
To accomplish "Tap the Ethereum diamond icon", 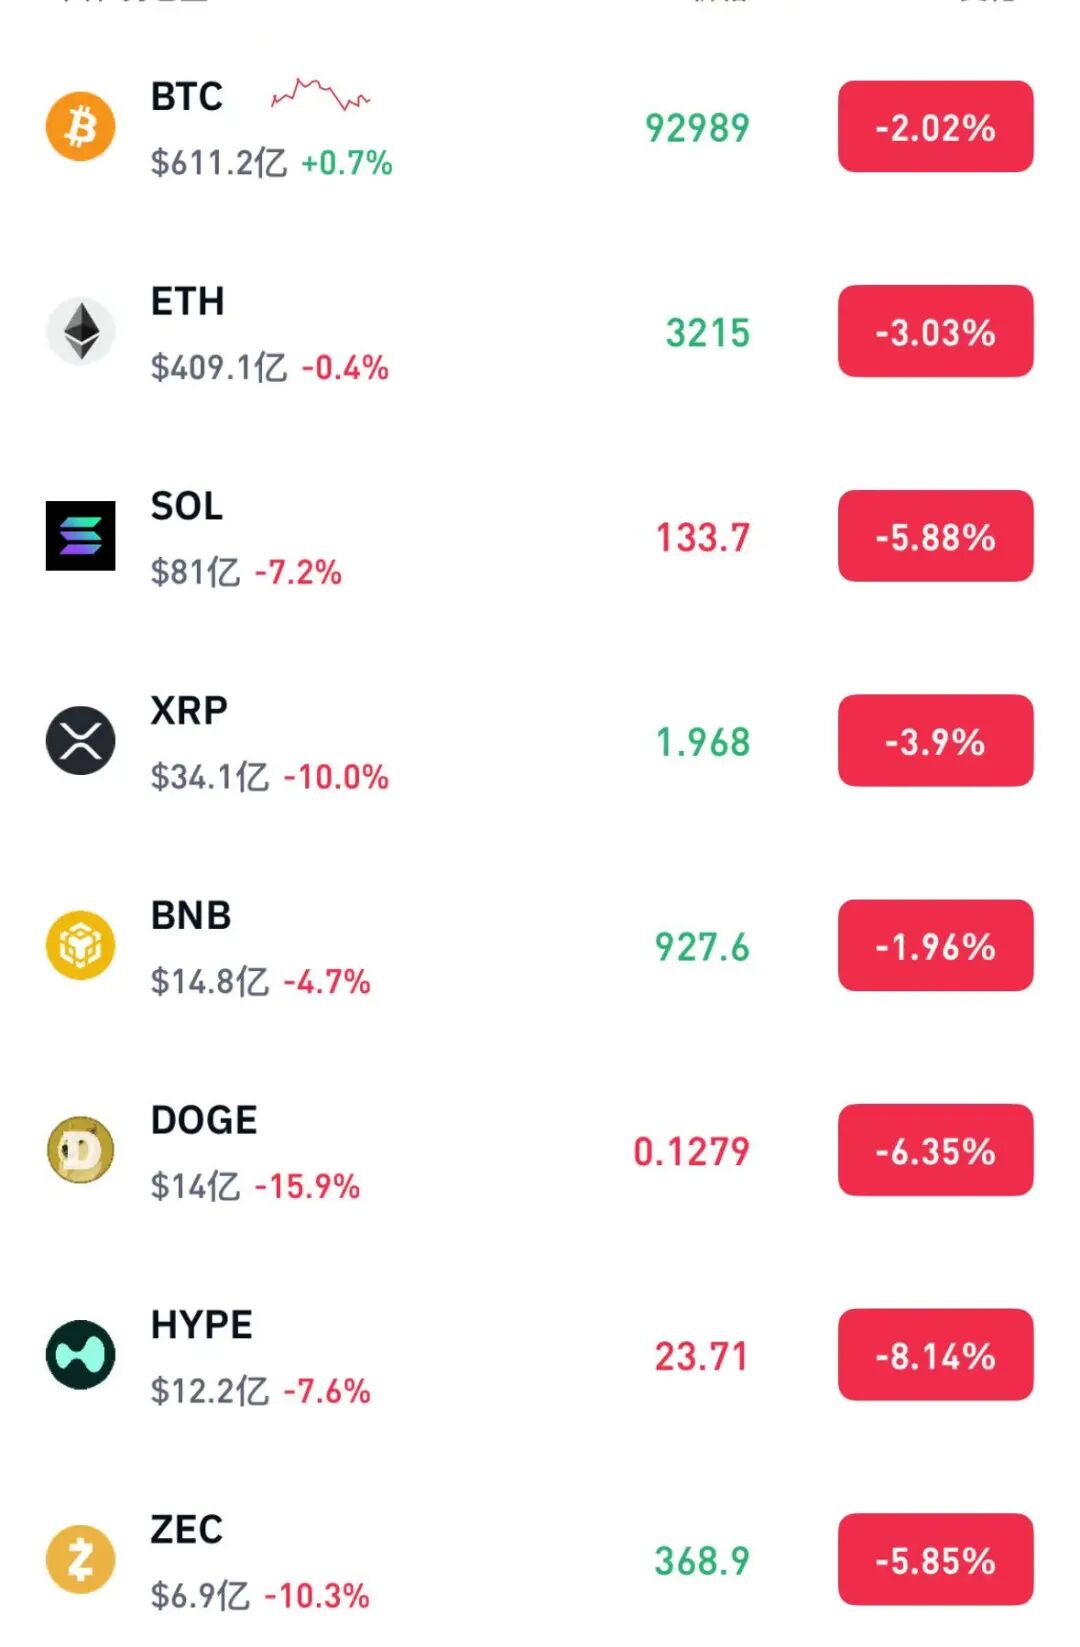I will tap(81, 331).
